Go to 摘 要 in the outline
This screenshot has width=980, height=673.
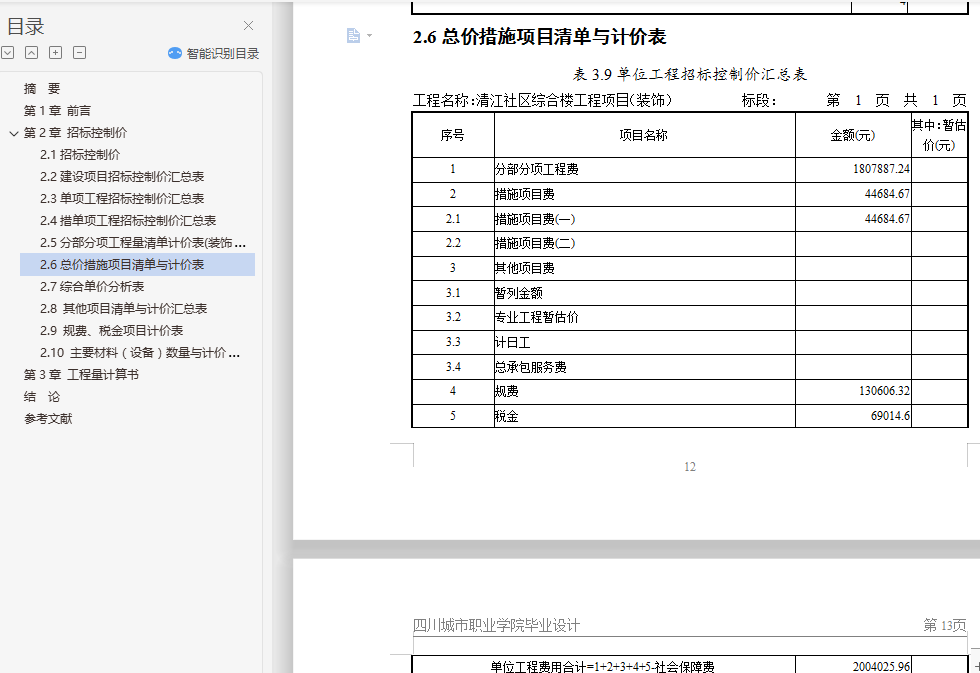pos(42,89)
